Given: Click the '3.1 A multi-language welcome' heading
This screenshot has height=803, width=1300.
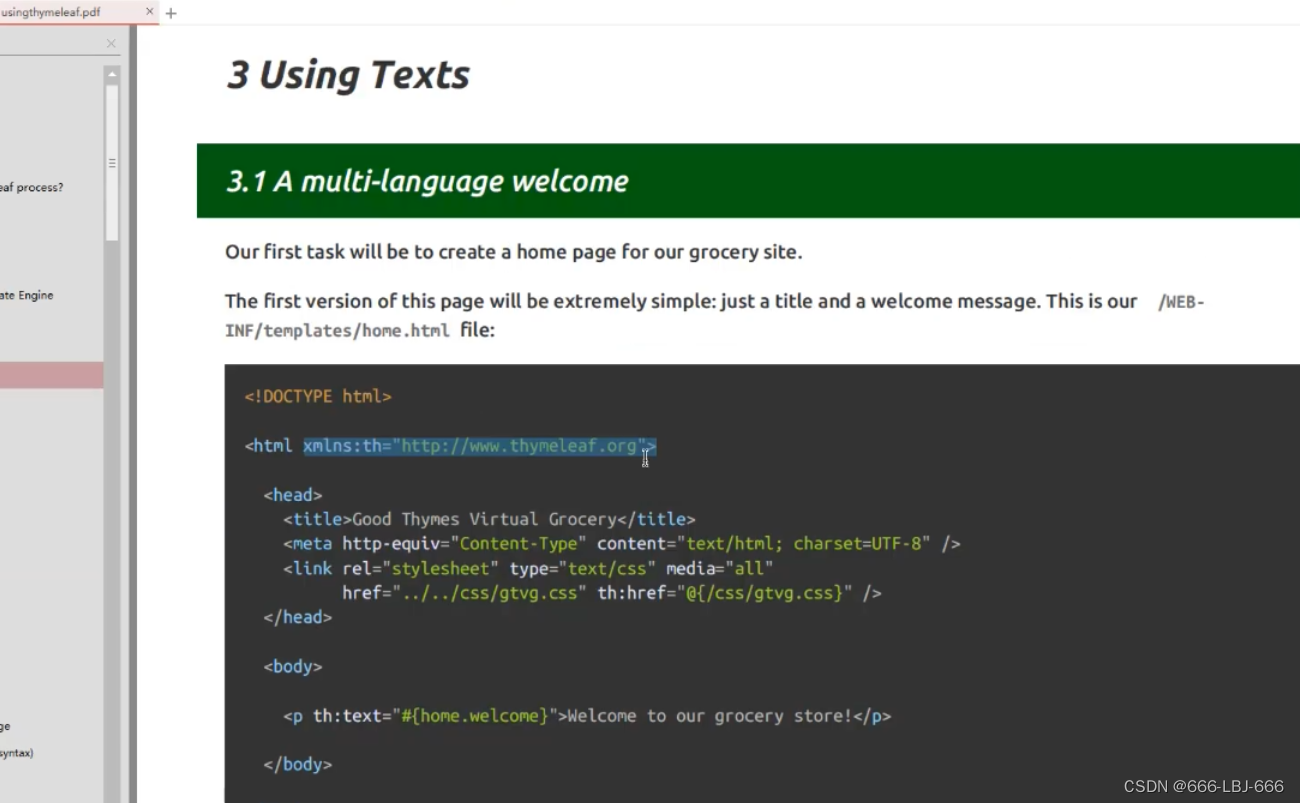Looking at the screenshot, I should [428, 181].
